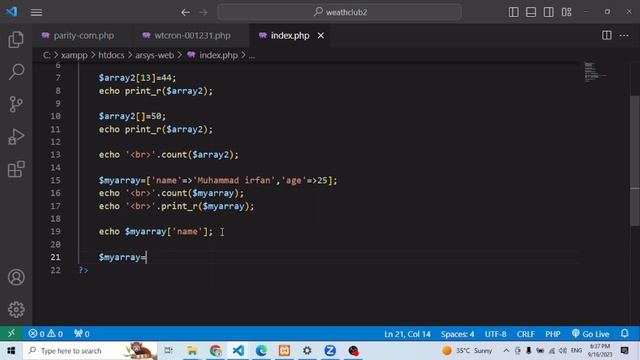Open the 35°C Sunny weather widget
This screenshot has width=640, height=360.
(467, 351)
